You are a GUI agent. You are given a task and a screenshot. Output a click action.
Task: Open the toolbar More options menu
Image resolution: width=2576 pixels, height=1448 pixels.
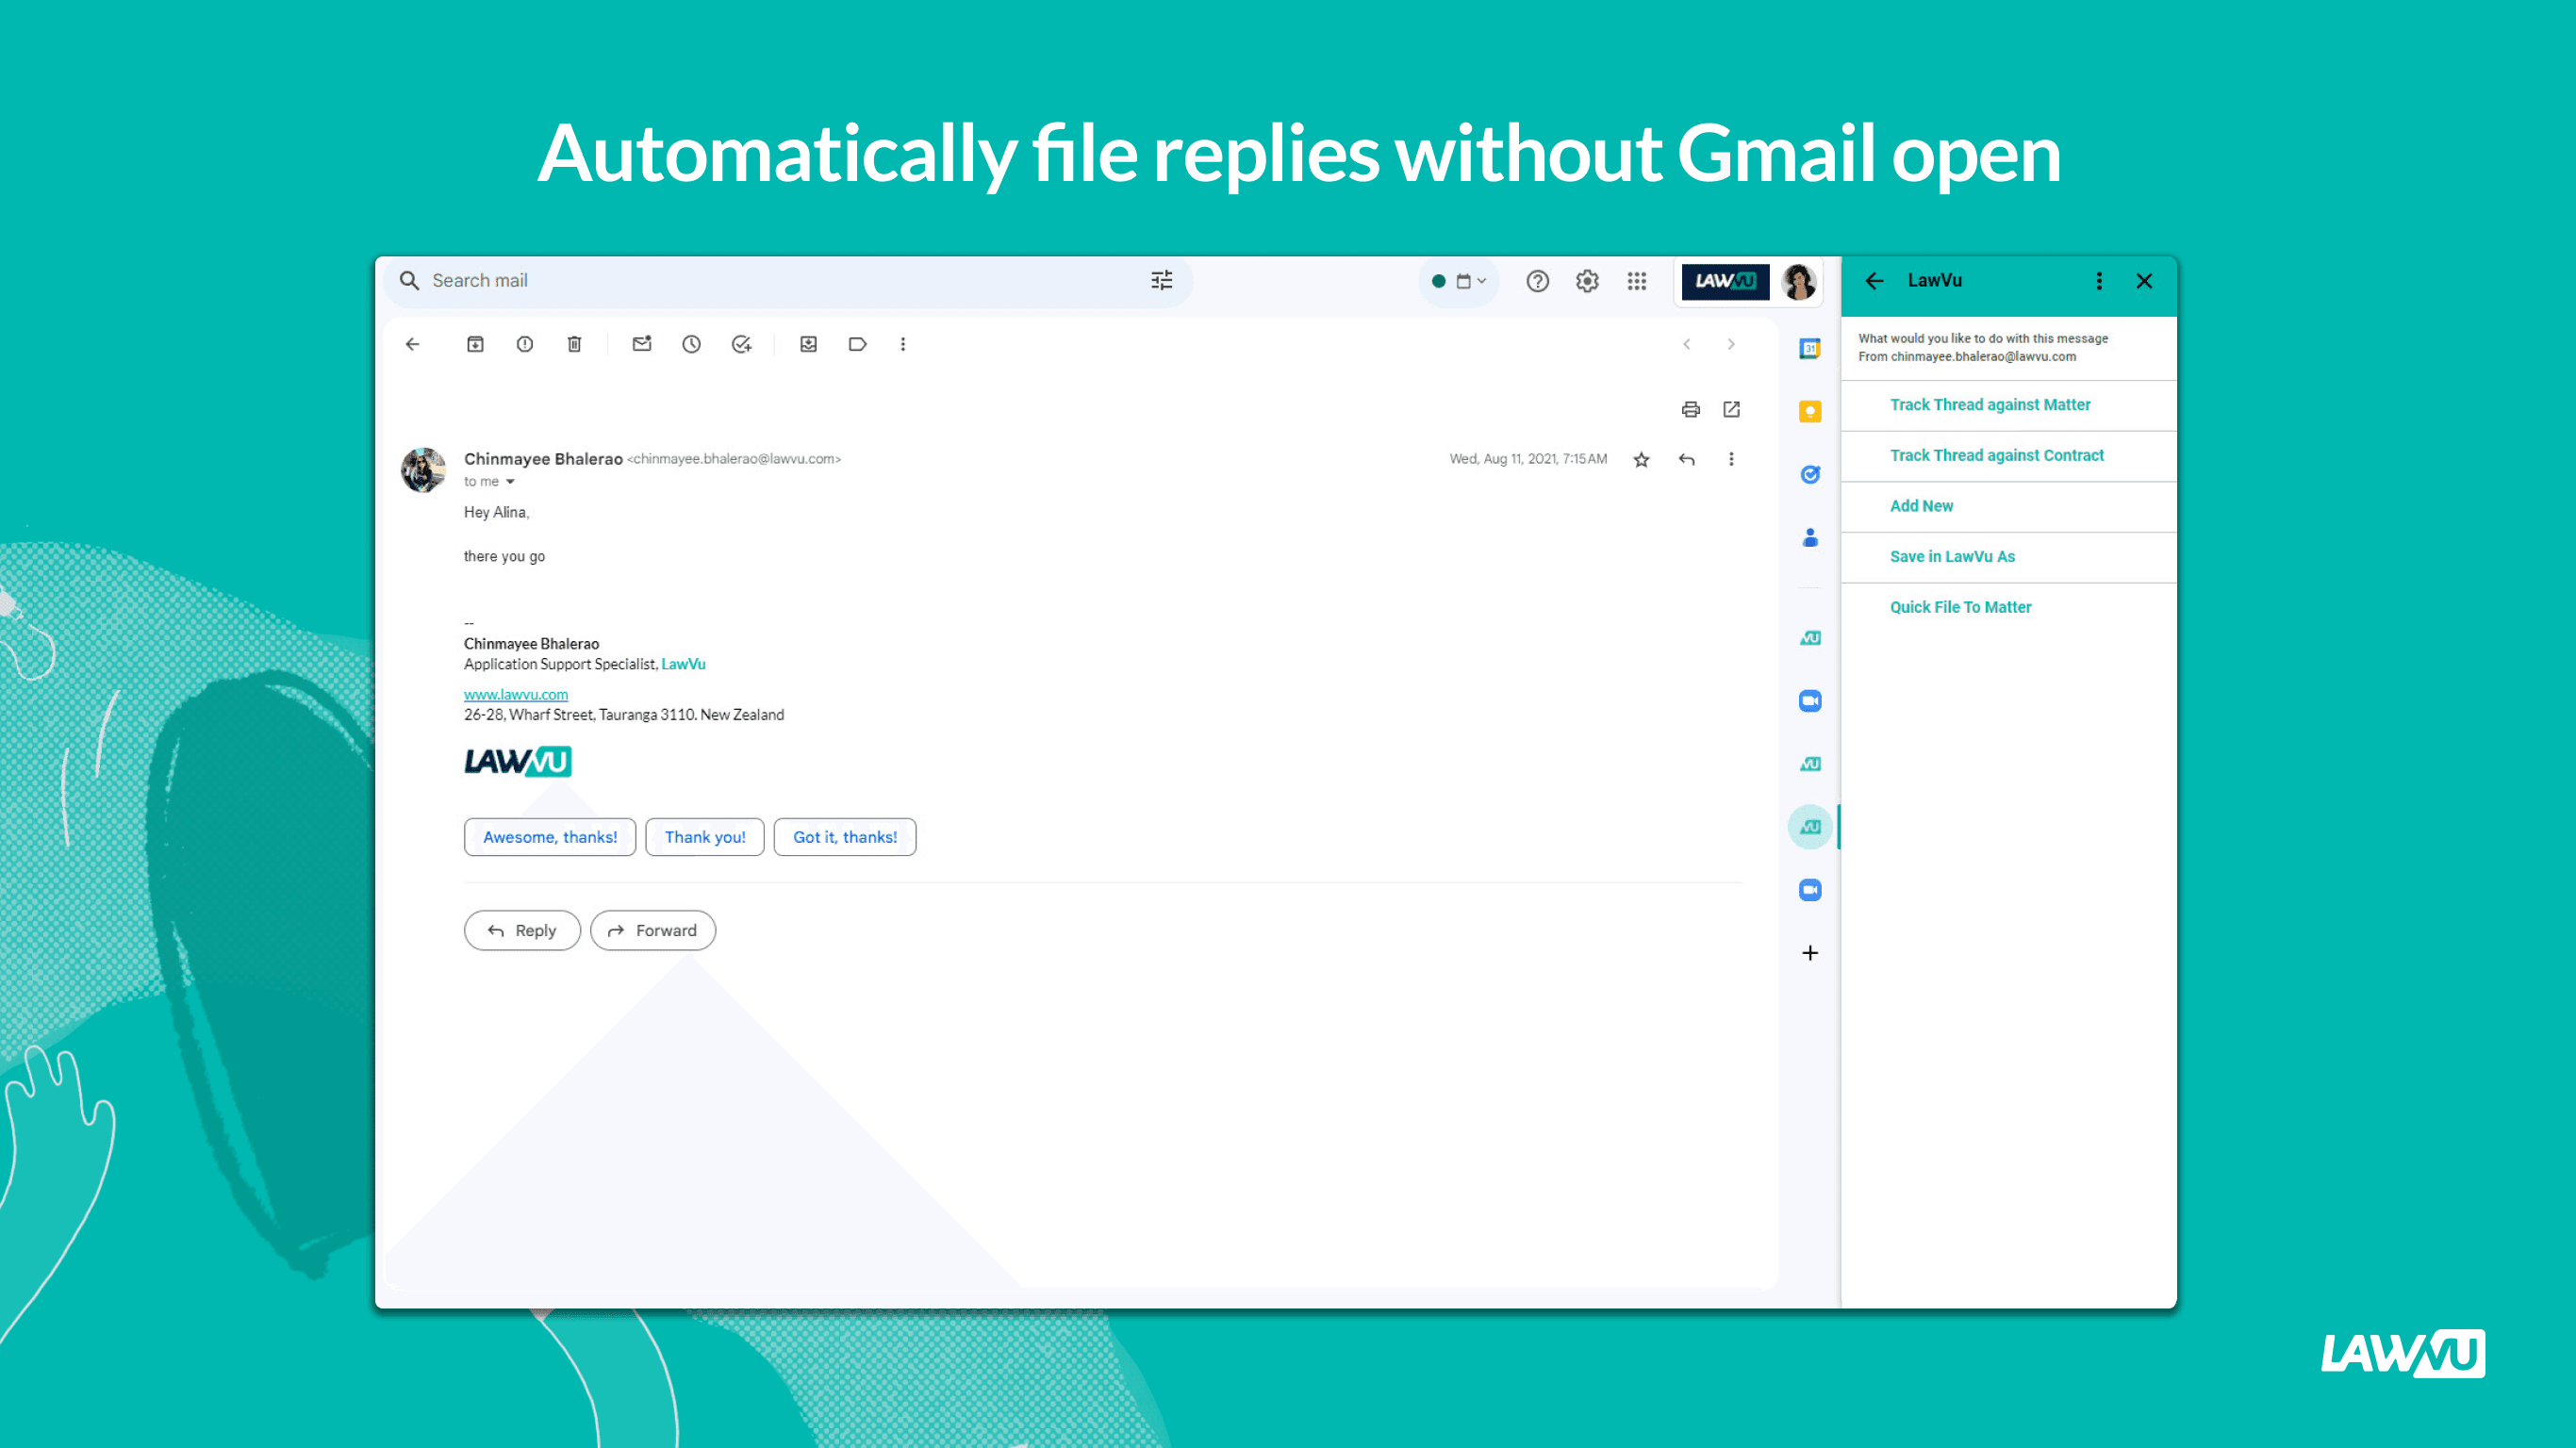point(903,344)
